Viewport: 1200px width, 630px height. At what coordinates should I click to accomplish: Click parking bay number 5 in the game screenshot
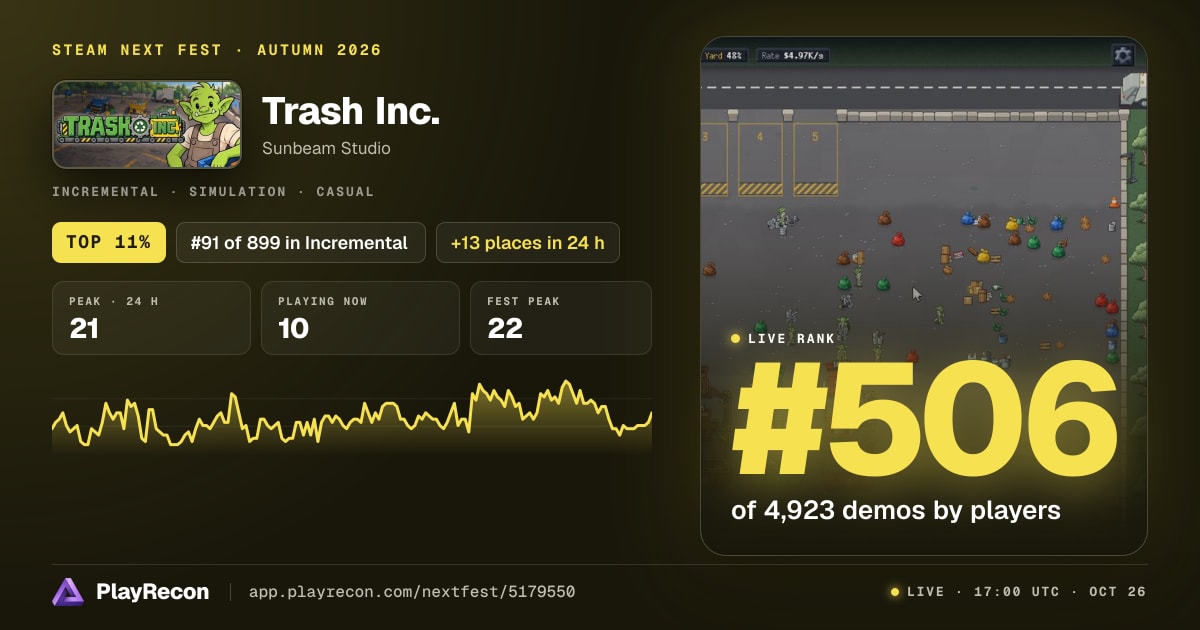815,159
